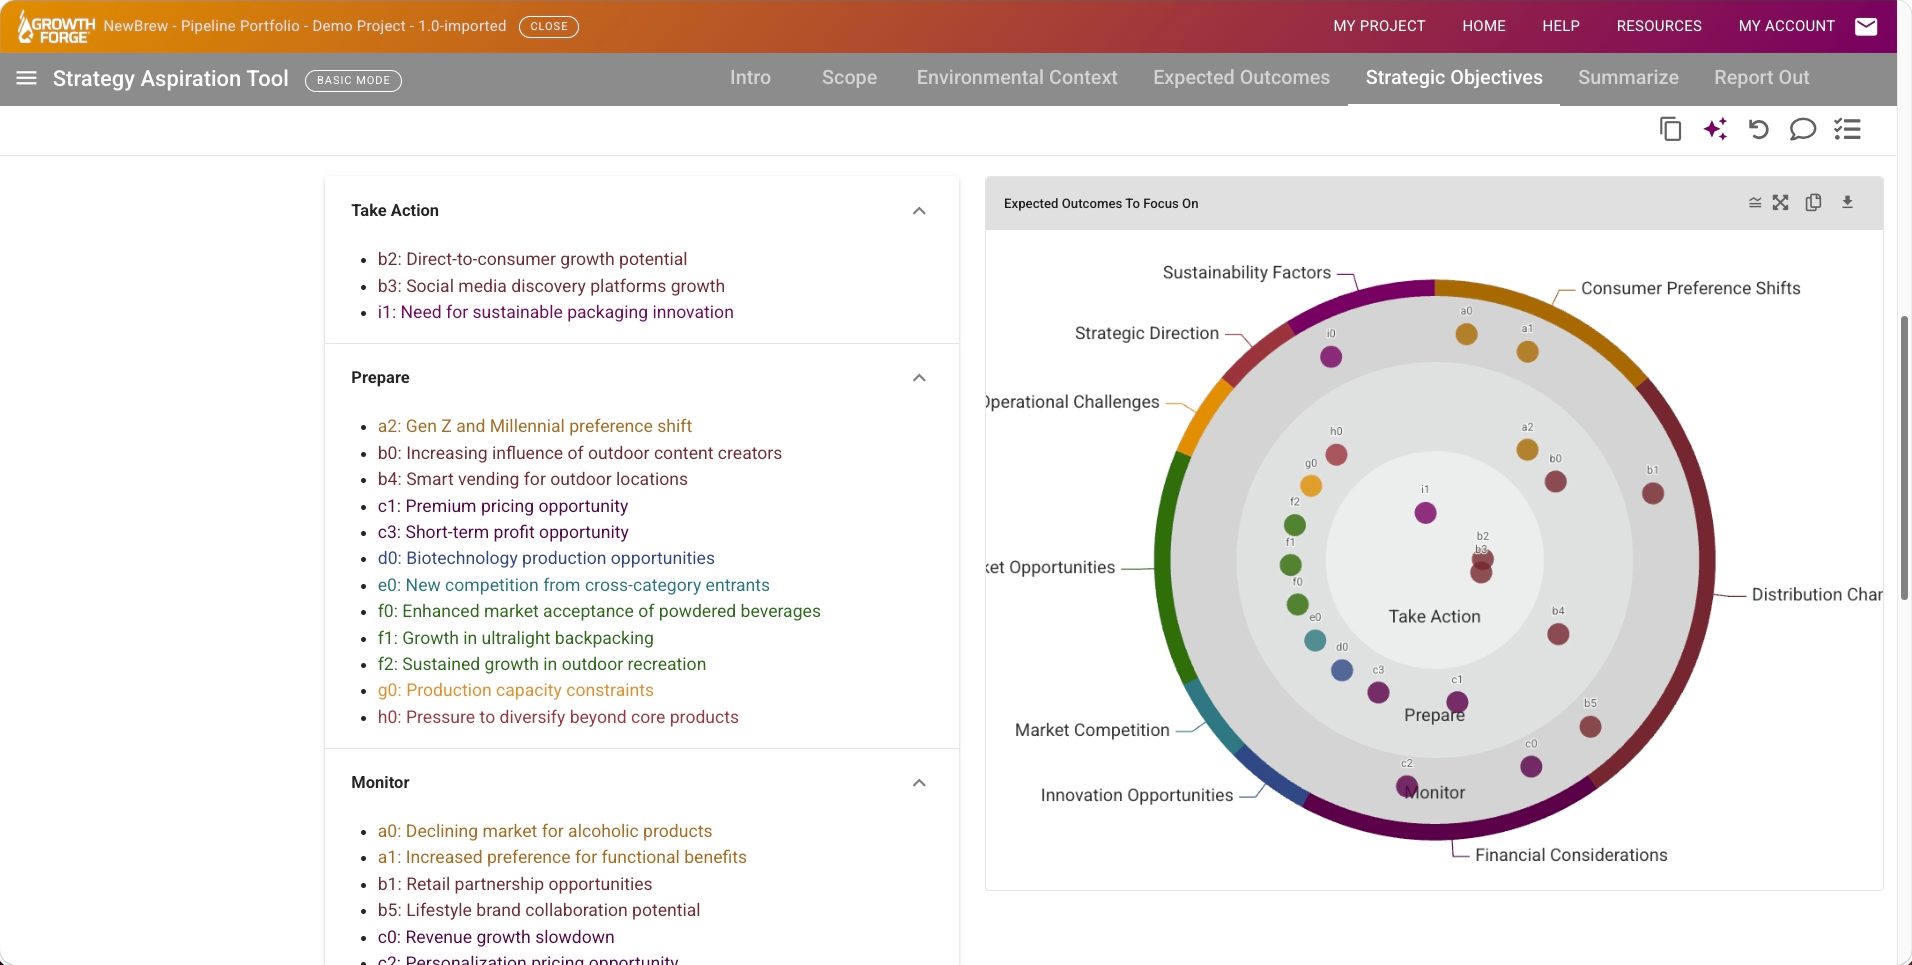This screenshot has height=965, width=1912.
Task: Click the d0 blue dot on chart
Action: (1342, 670)
